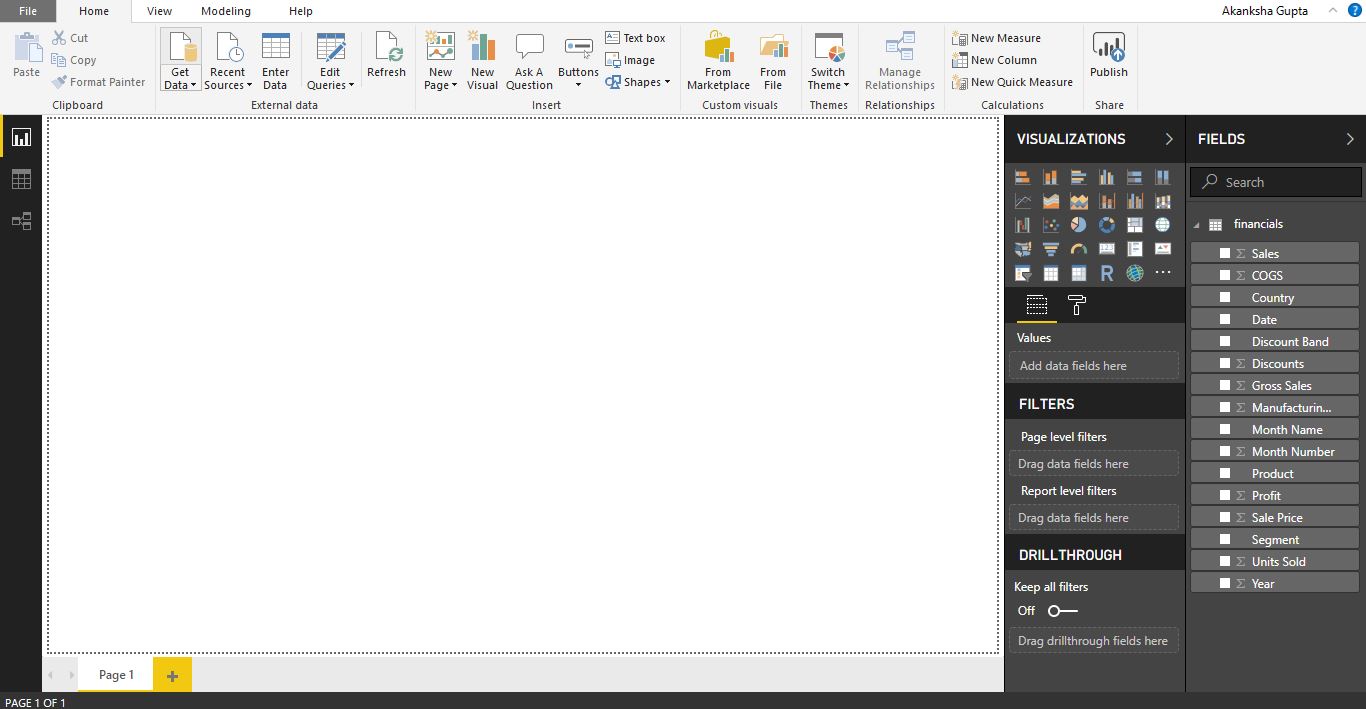The height and width of the screenshot is (709, 1366).
Task: Switch to Data view in left sidebar
Action: click(21, 179)
